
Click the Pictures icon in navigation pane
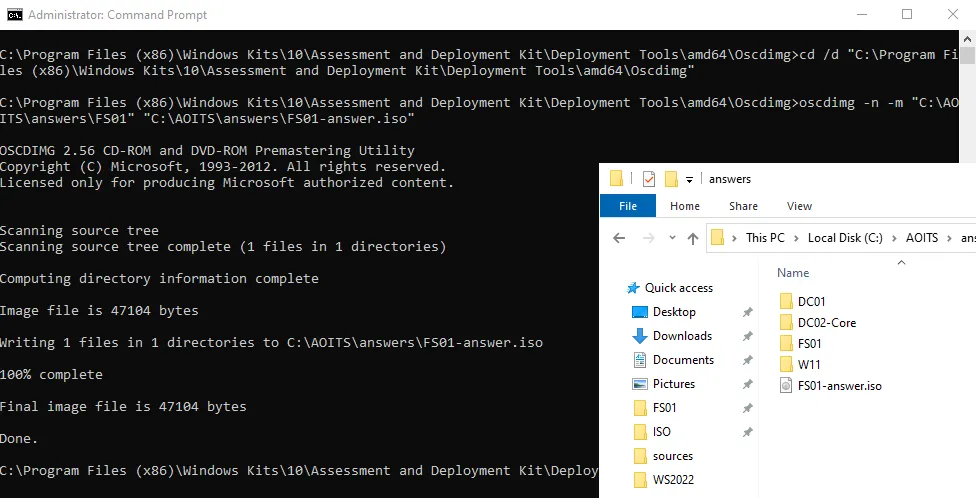point(640,384)
